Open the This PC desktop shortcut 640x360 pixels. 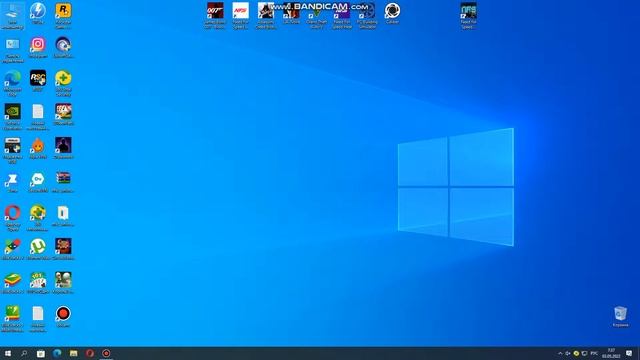tap(12, 16)
